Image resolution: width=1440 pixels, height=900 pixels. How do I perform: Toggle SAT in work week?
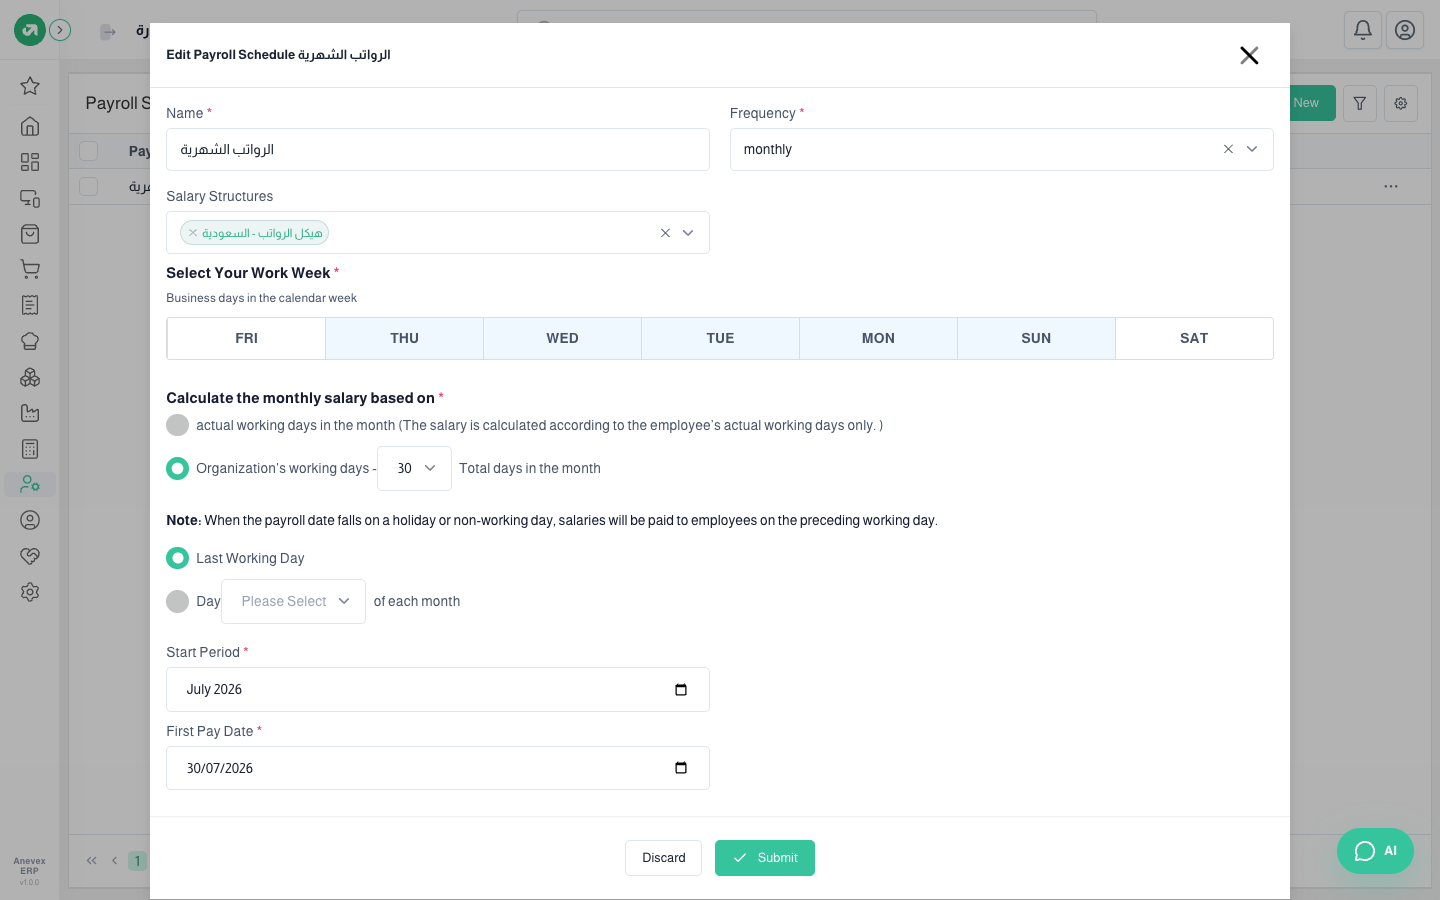pos(1194,338)
